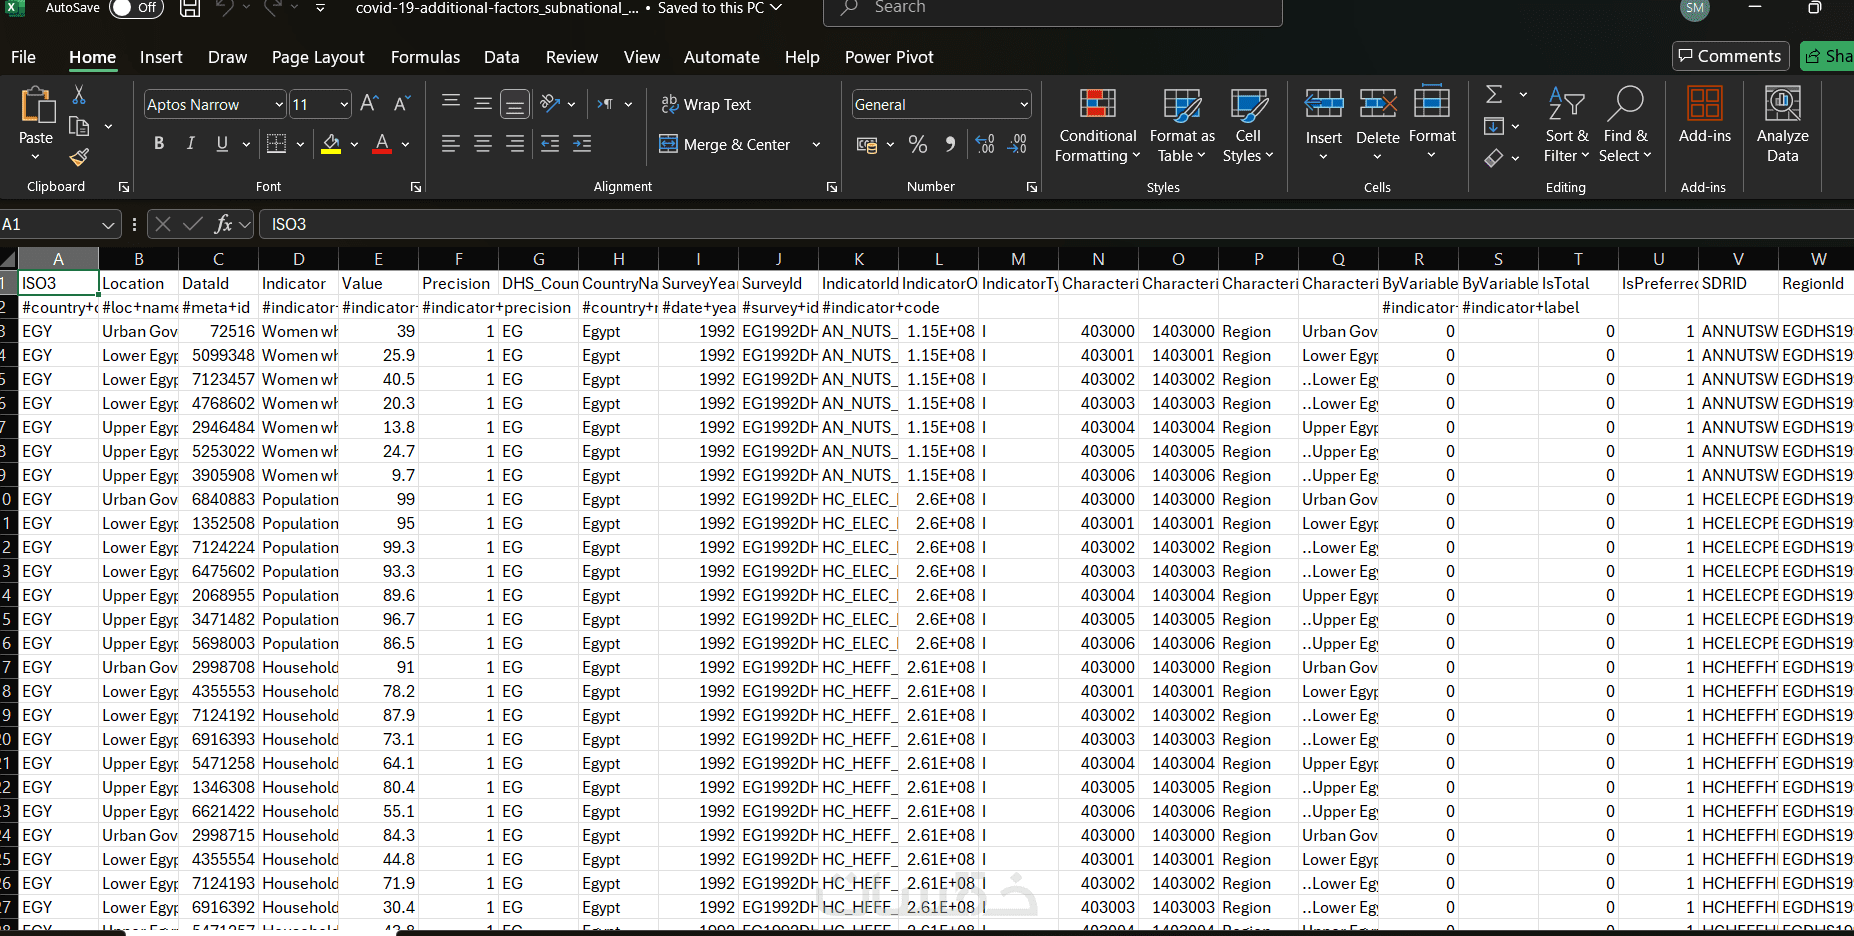Click the AutoSum sigma icon

click(1494, 94)
